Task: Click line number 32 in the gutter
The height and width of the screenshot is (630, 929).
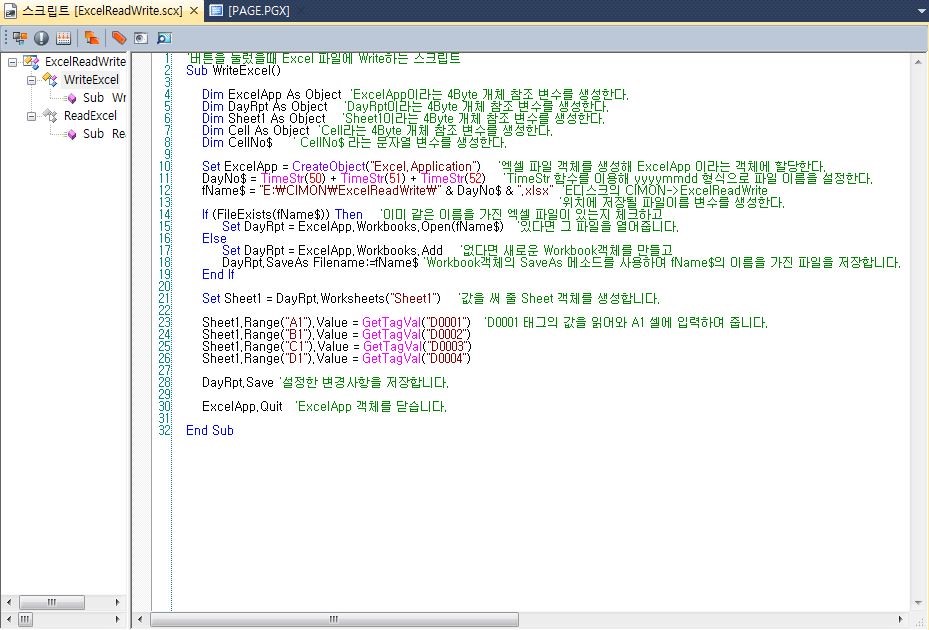Action: [x=164, y=430]
